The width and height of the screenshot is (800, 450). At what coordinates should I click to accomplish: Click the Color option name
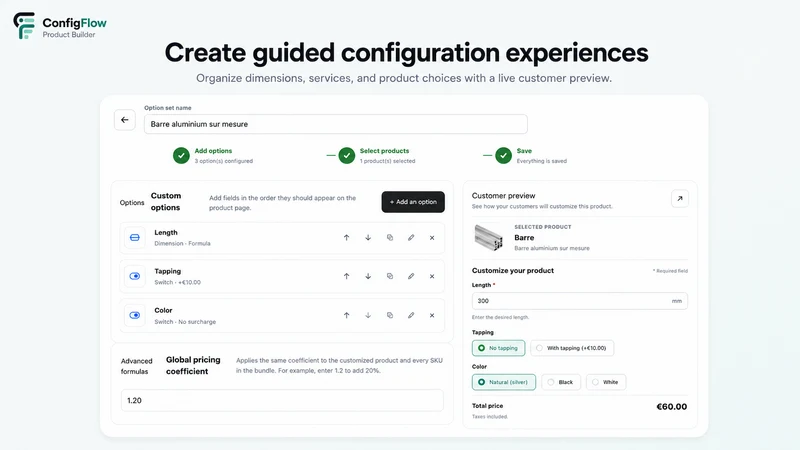click(x=163, y=310)
